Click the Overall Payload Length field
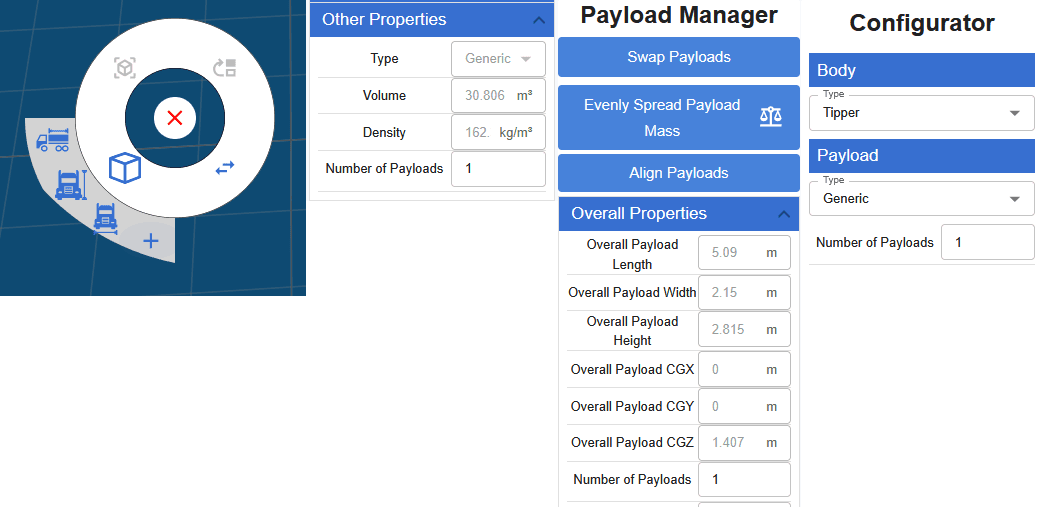Screen dimensions: 1039x512 pyautogui.click(x=744, y=253)
